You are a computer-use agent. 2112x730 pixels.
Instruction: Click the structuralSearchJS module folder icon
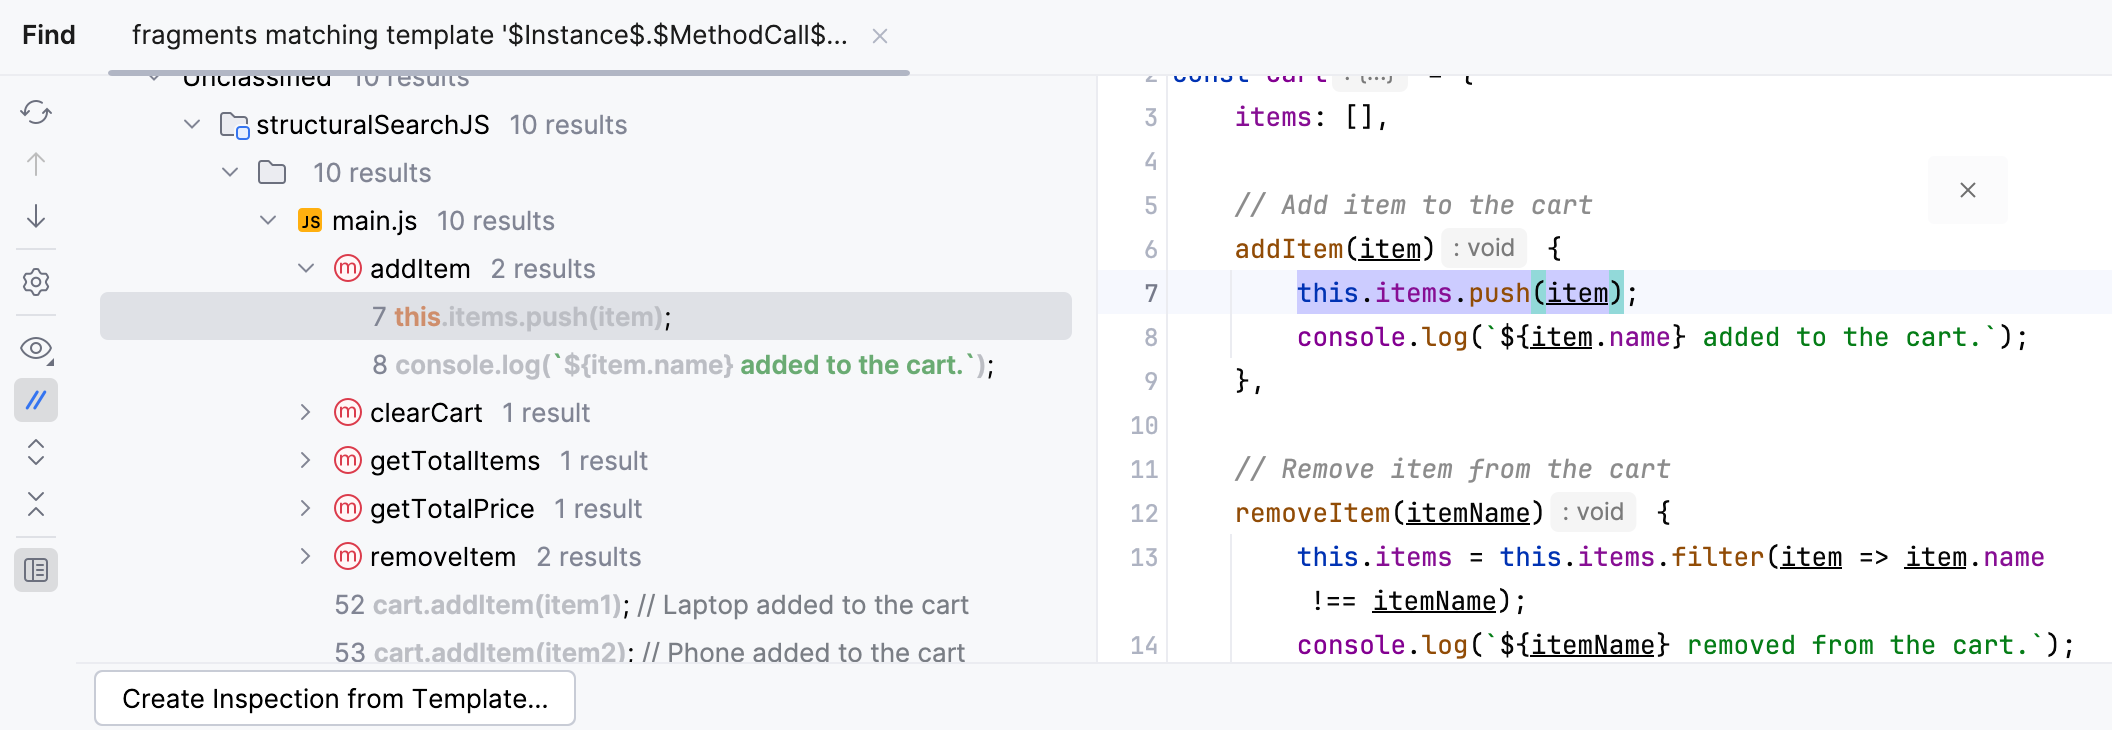pyautogui.click(x=234, y=125)
